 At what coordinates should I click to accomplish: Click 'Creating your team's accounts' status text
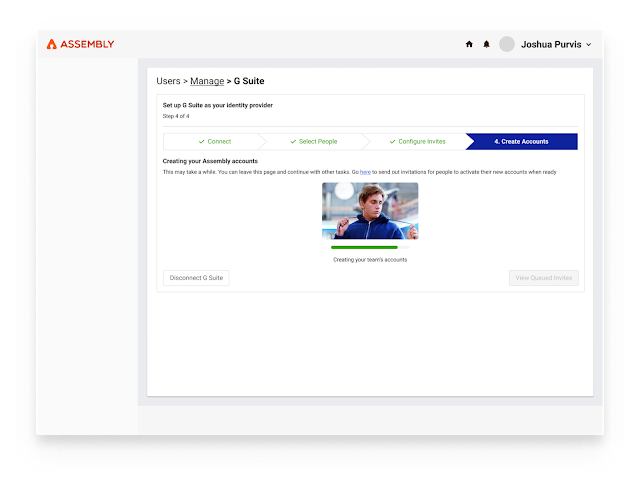click(x=370, y=260)
